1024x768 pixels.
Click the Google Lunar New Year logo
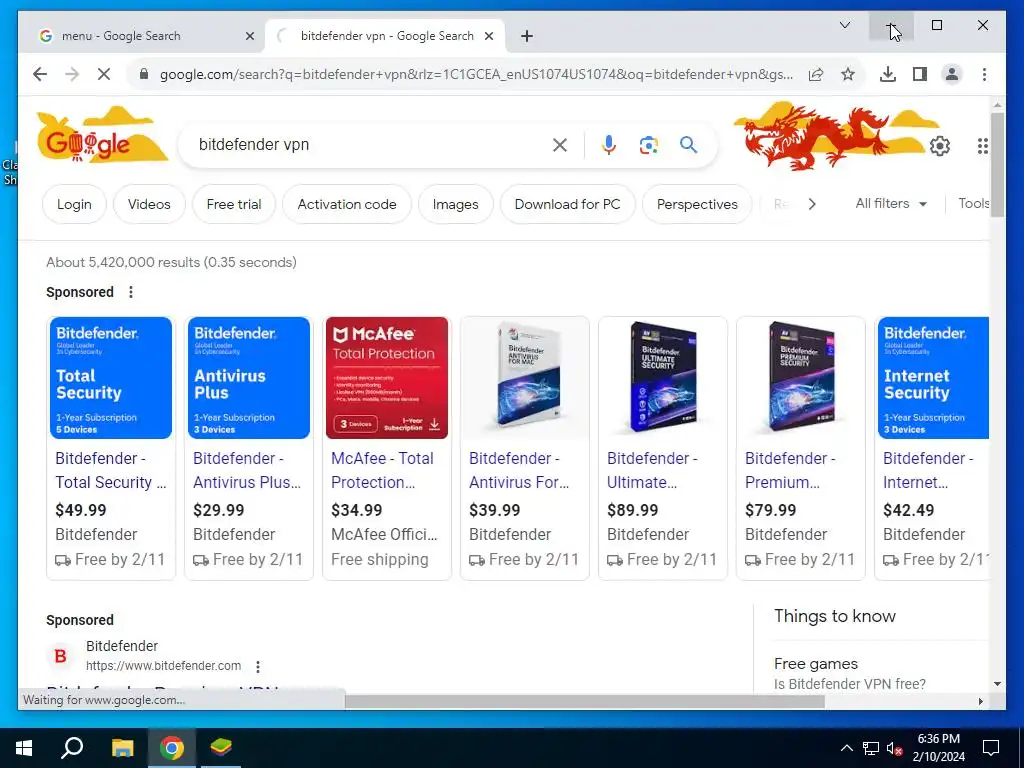pyautogui.click(x=101, y=136)
